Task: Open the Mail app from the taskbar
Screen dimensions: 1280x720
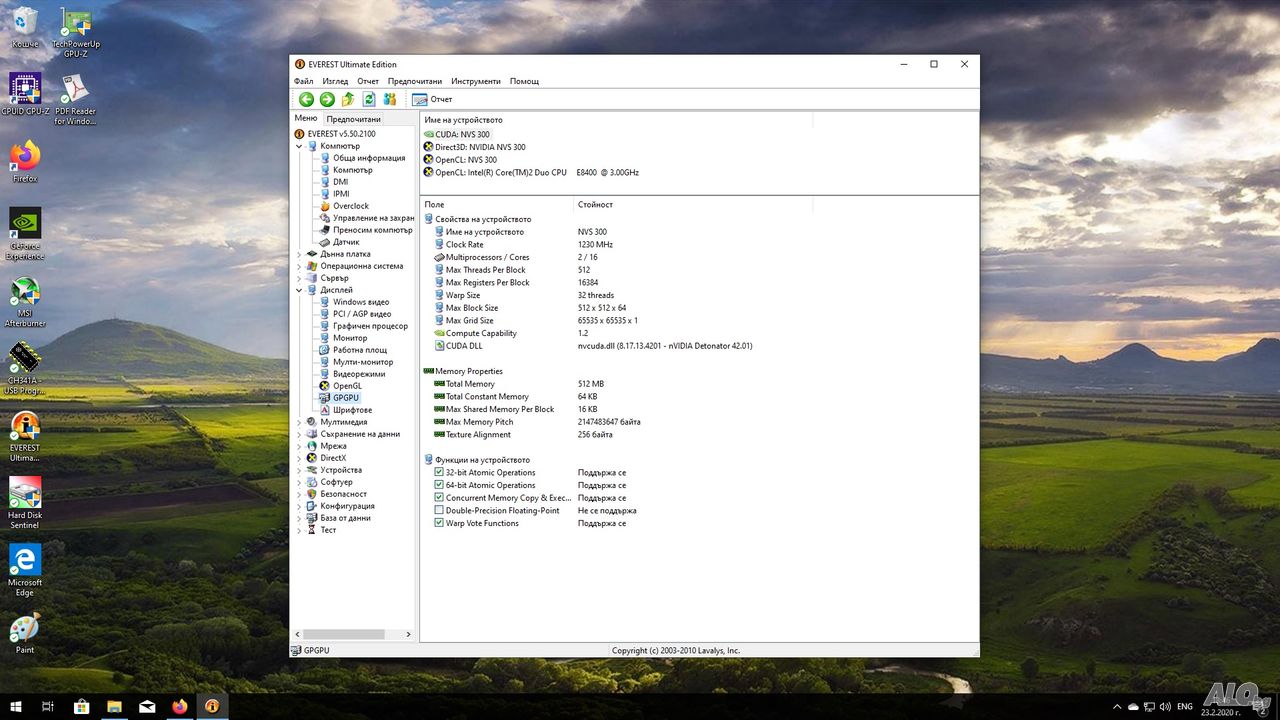Action: (x=147, y=706)
